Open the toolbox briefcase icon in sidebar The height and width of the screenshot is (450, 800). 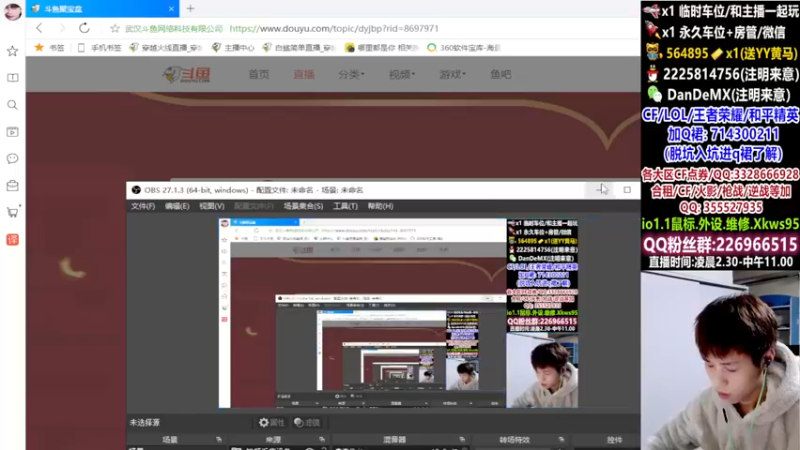[12, 186]
